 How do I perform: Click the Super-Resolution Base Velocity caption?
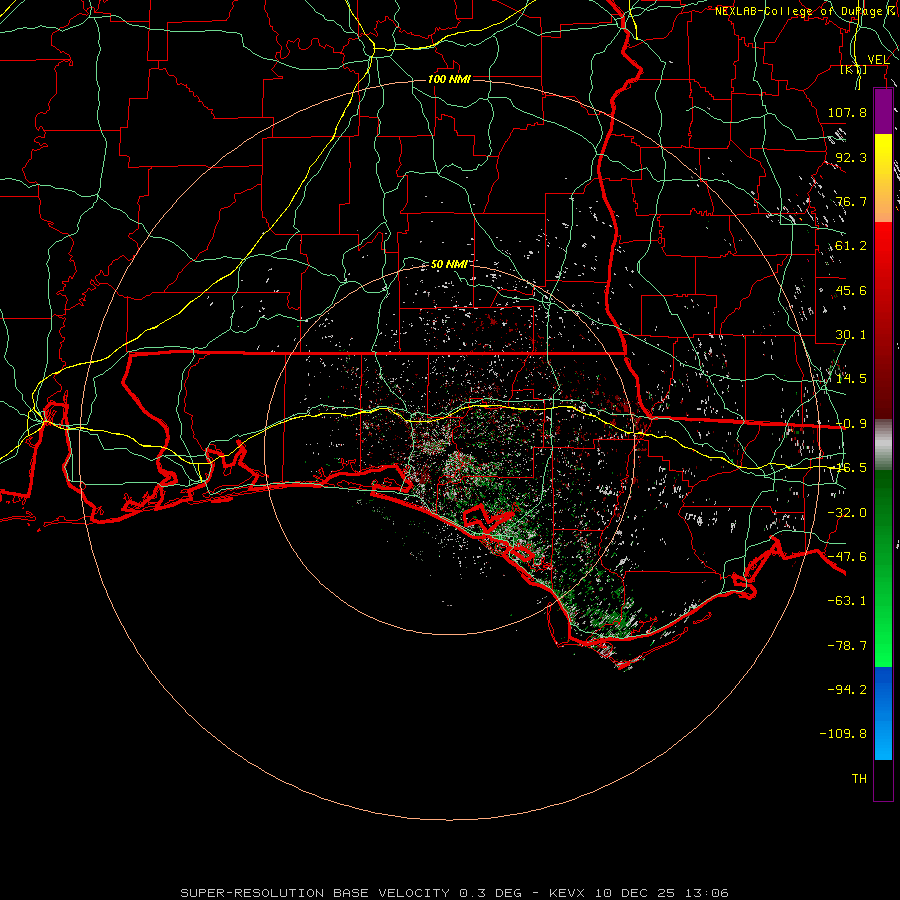tap(455, 893)
